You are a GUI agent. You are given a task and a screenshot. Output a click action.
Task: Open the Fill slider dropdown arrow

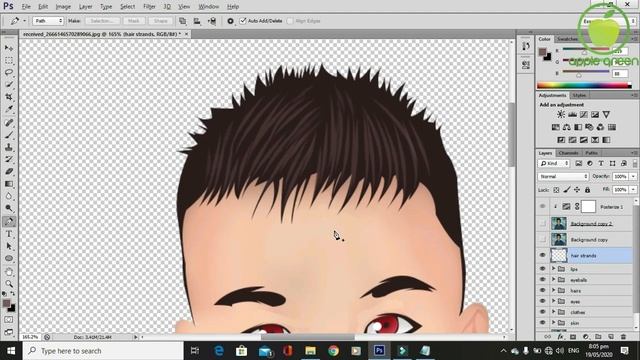point(633,190)
